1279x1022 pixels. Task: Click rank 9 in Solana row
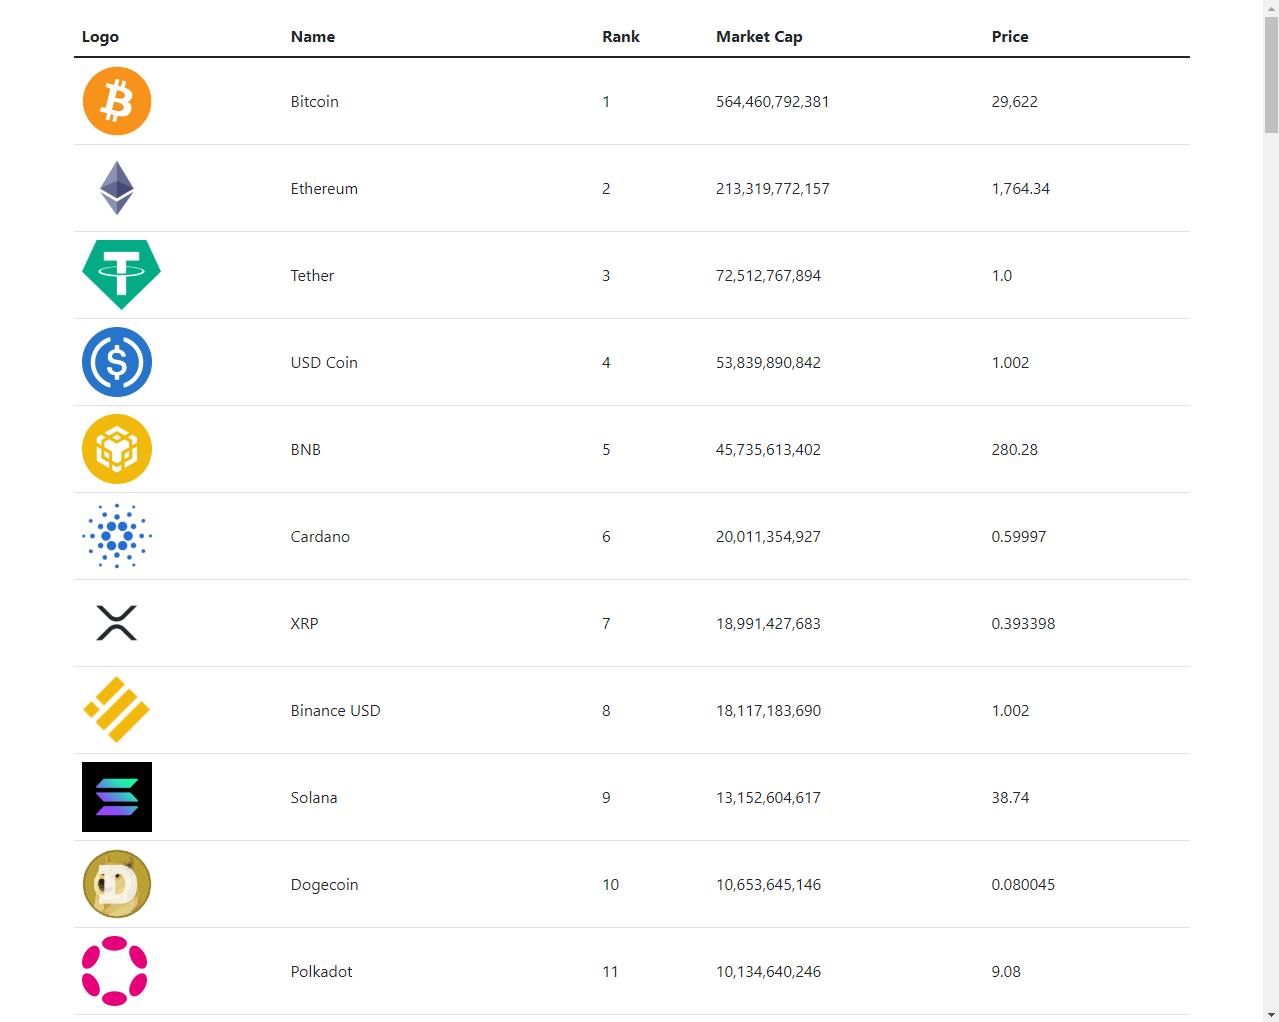click(x=606, y=798)
